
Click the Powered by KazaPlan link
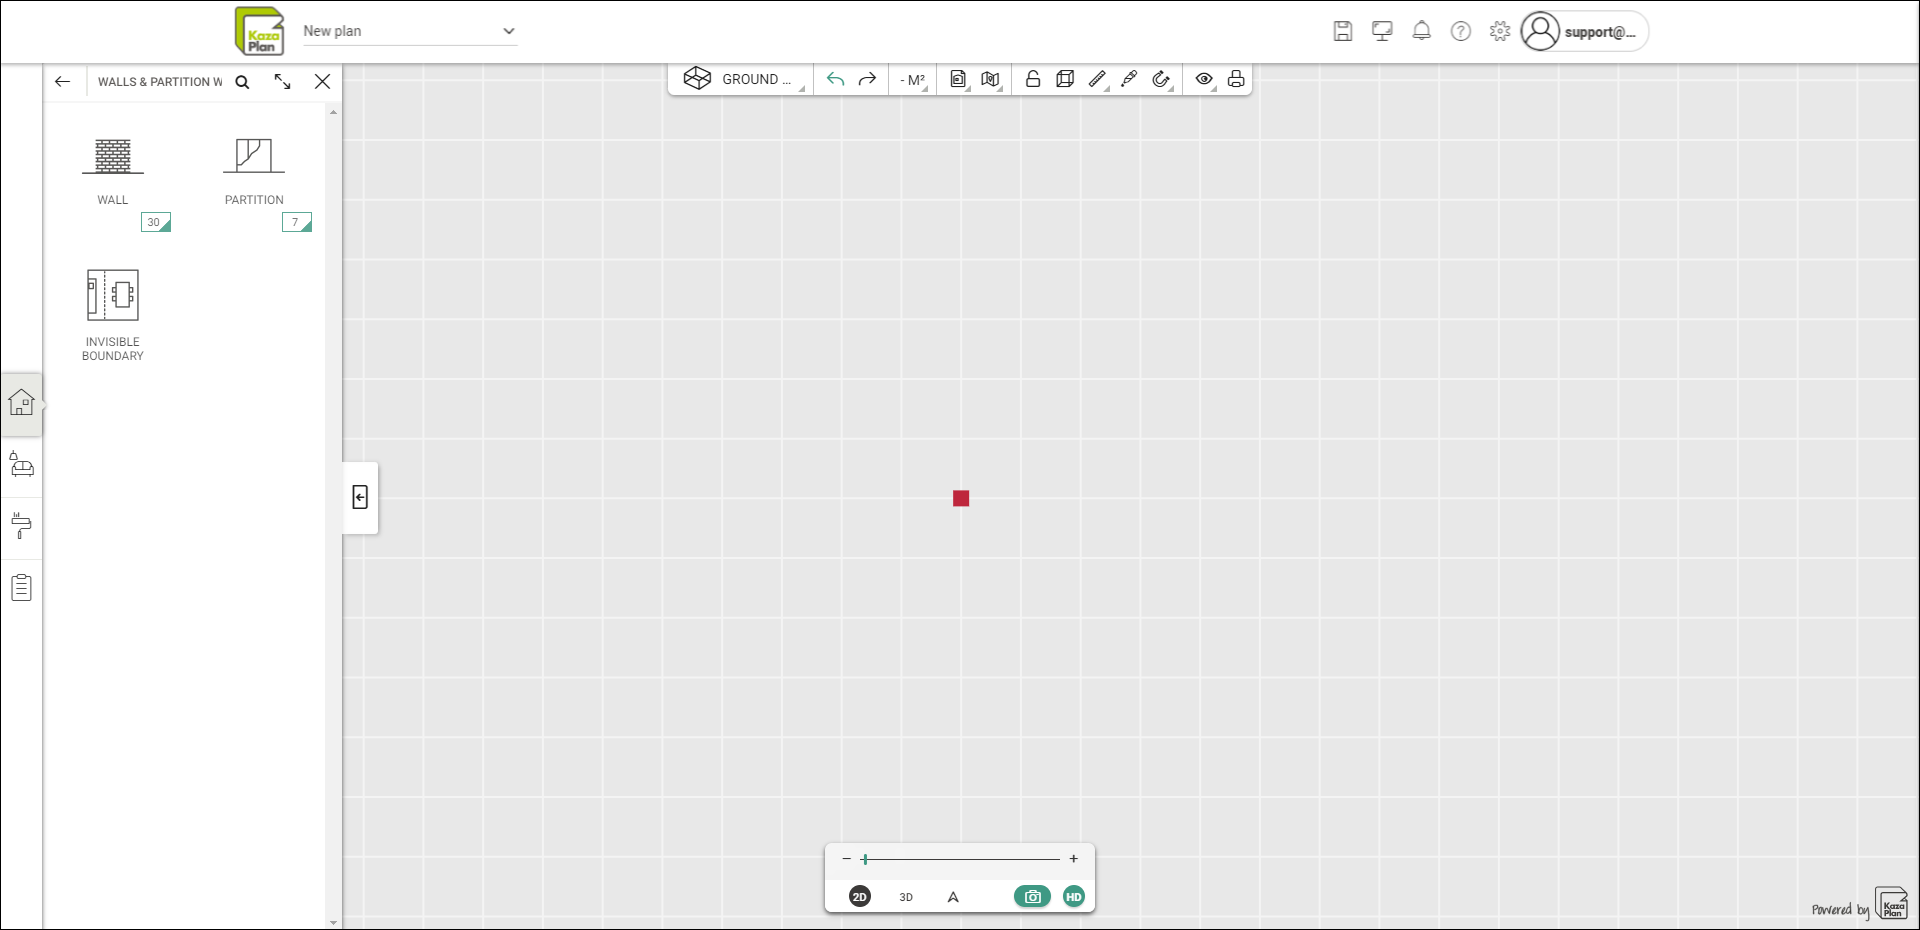(1860, 906)
